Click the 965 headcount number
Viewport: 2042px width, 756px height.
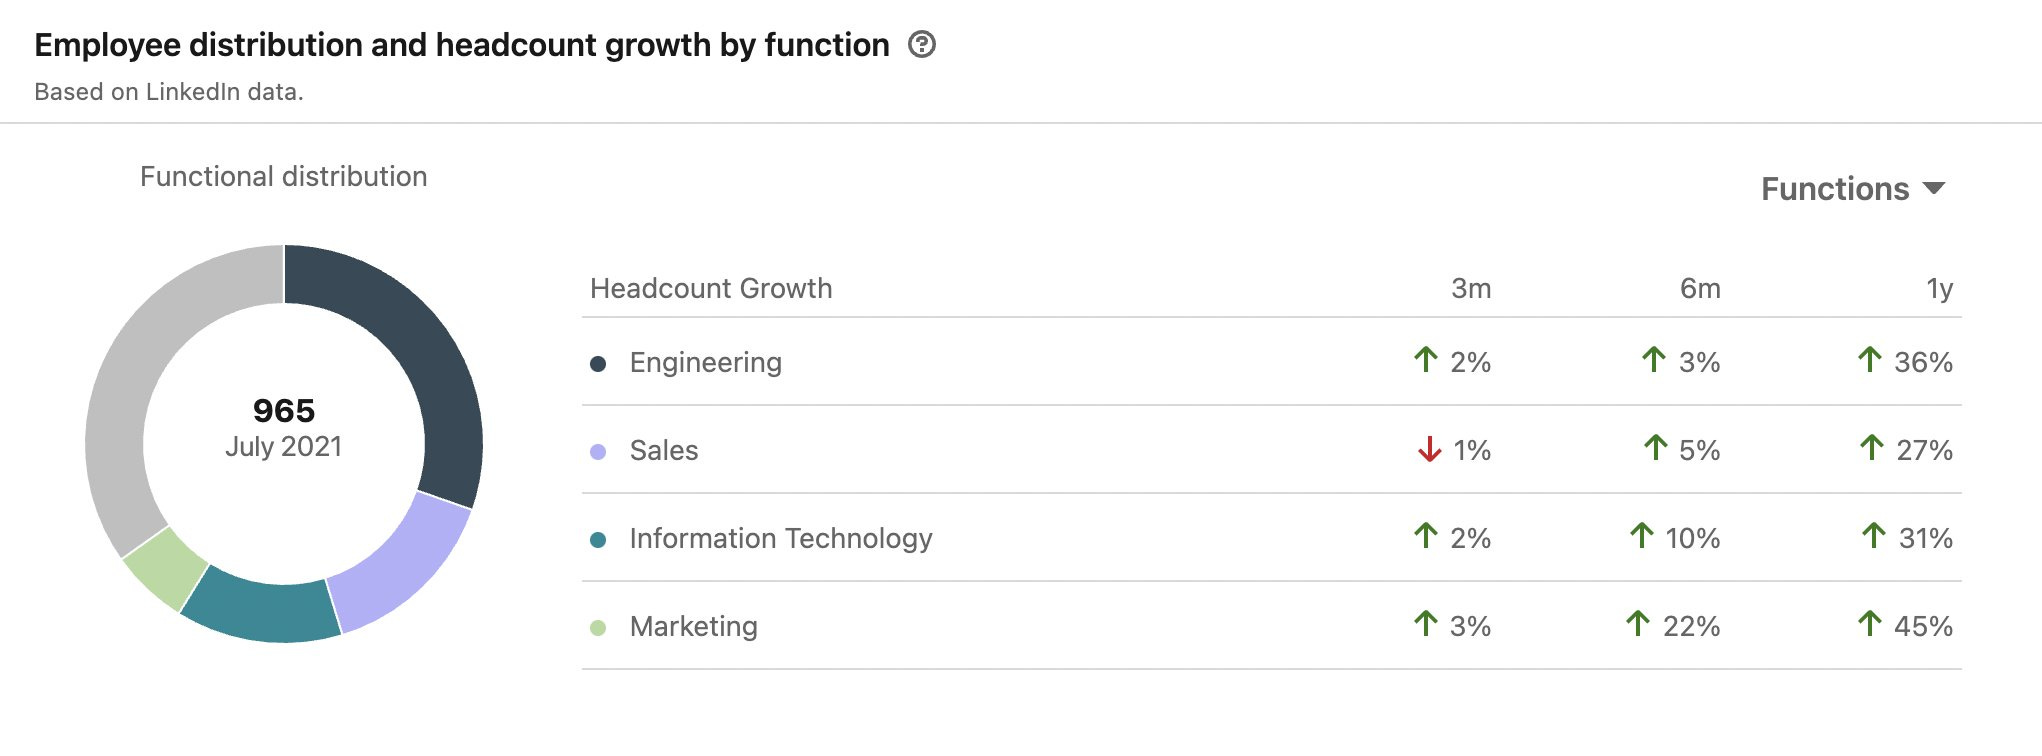click(284, 411)
